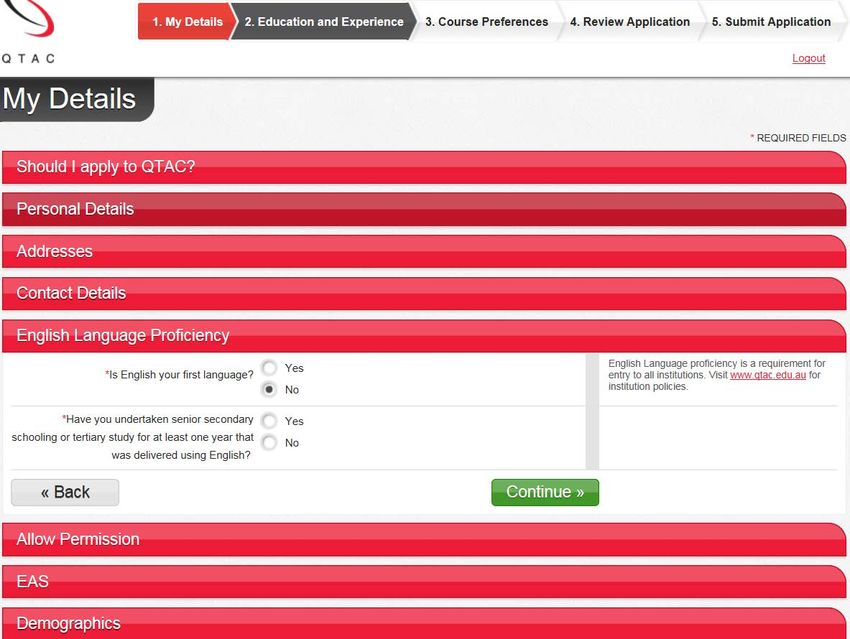The height and width of the screenshot is (639, 850).
Task: Go to step 1. My Details
Action: coord(186,22)
